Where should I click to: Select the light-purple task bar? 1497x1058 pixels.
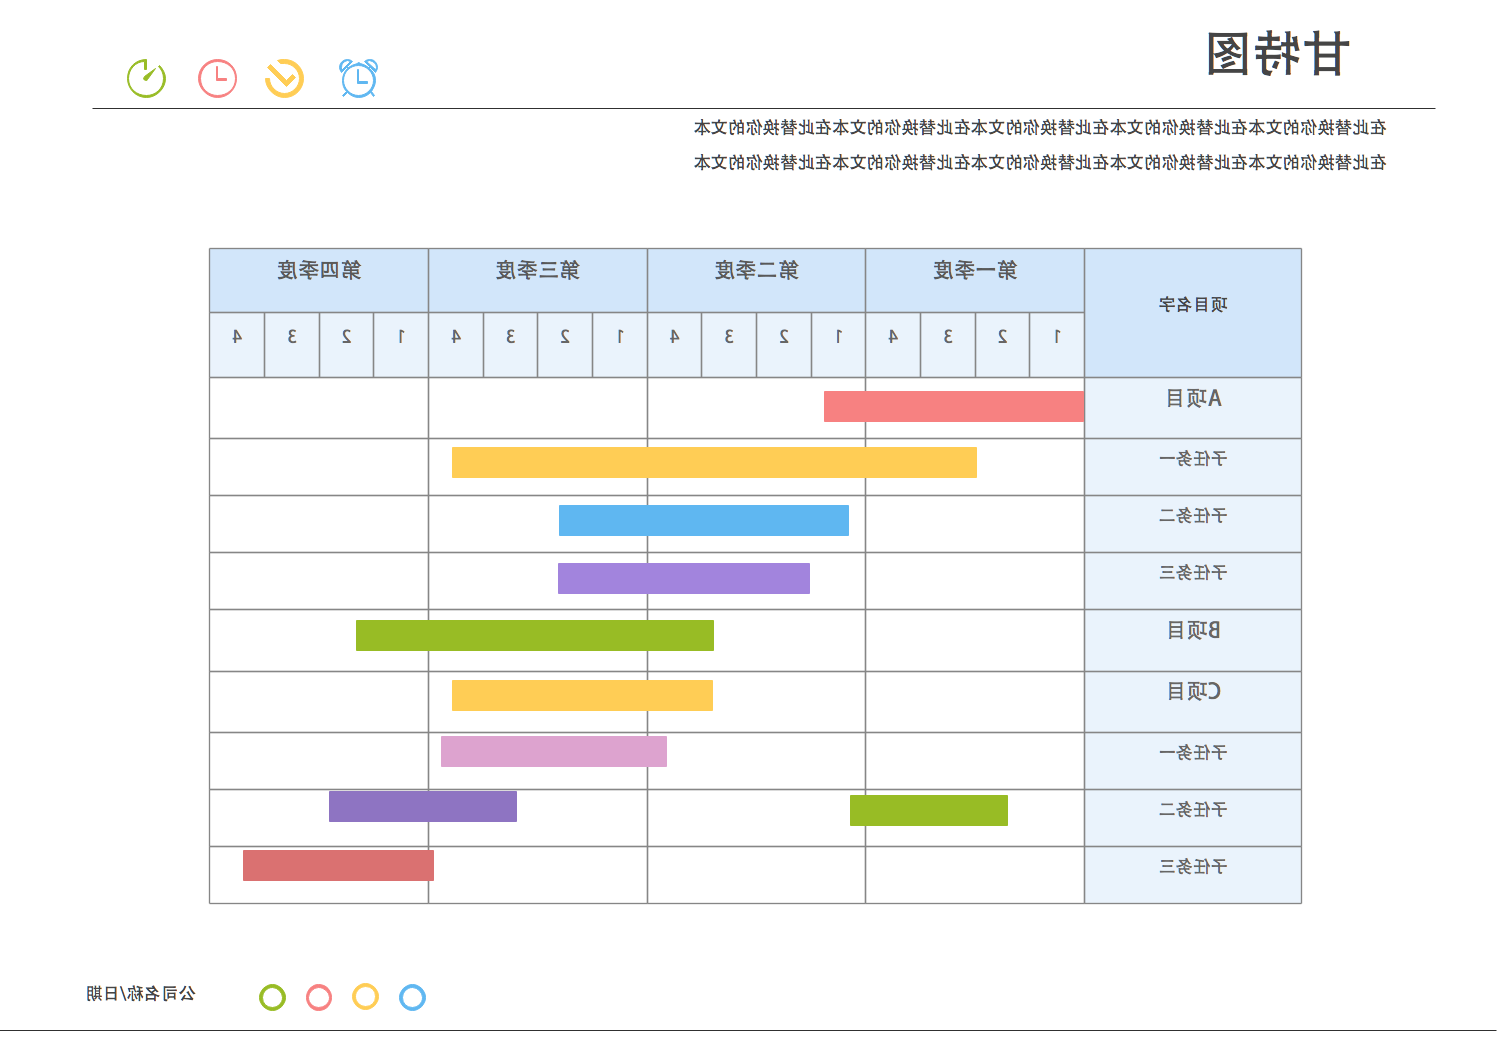(x=684, y=578)
